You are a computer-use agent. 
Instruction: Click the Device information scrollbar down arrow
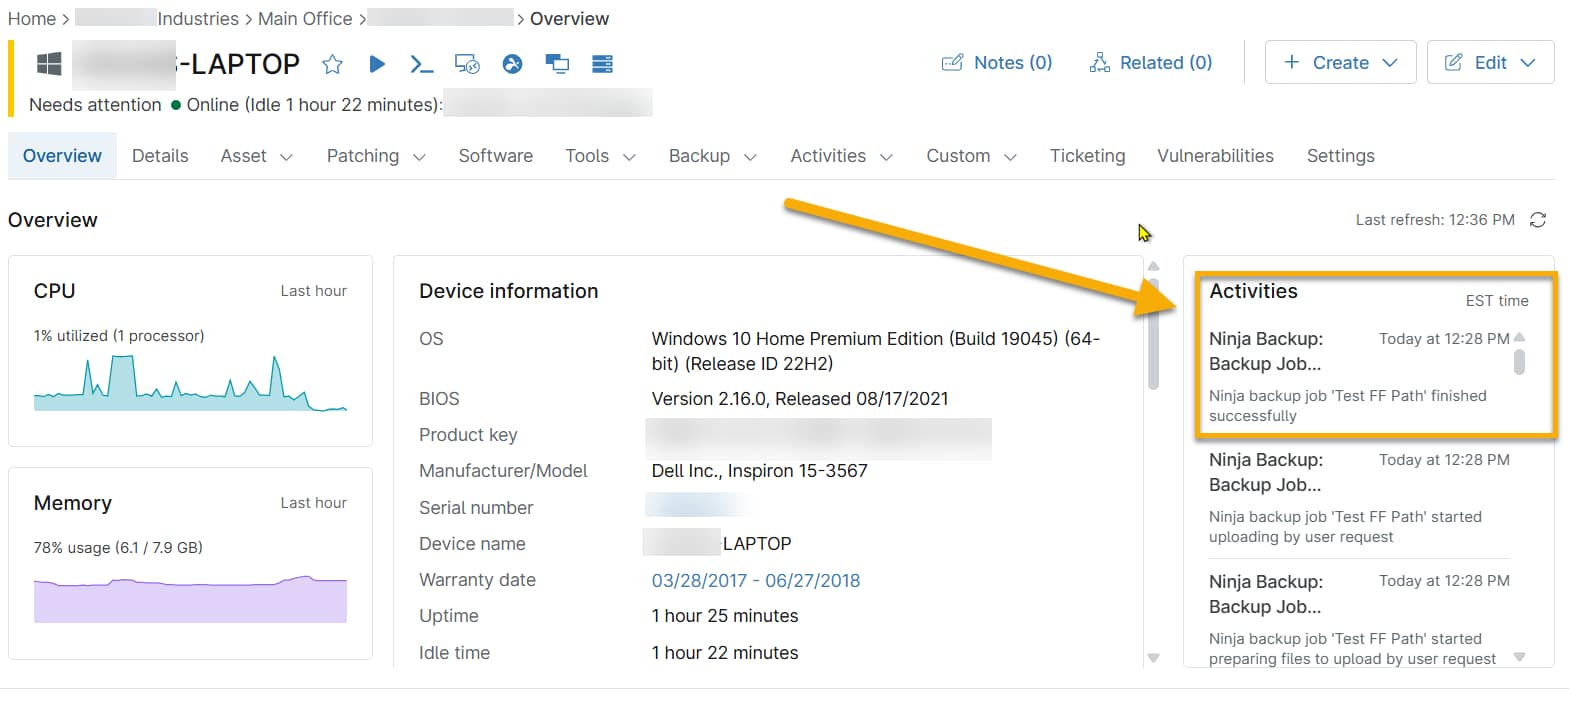click(1153, 658)
